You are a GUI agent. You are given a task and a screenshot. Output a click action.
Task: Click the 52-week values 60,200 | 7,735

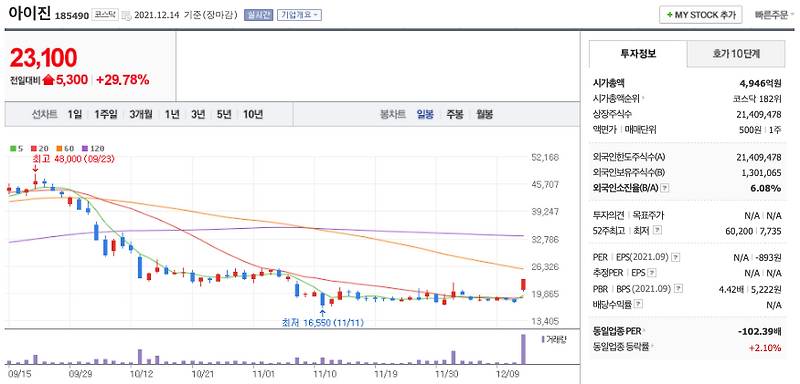[753, 231]
